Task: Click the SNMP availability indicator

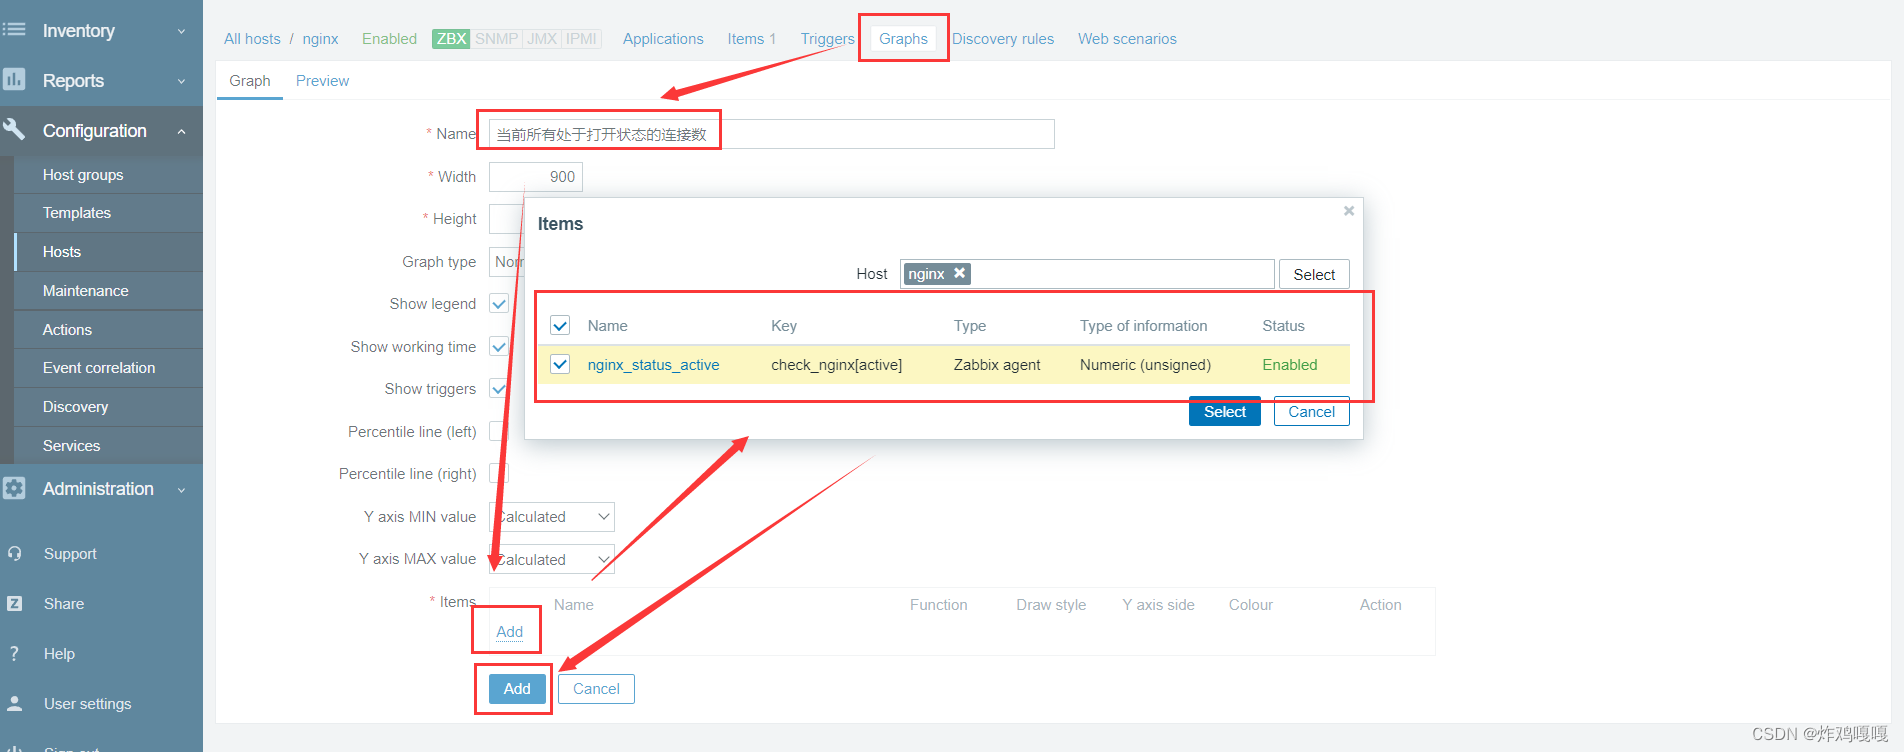Action: 496,39
